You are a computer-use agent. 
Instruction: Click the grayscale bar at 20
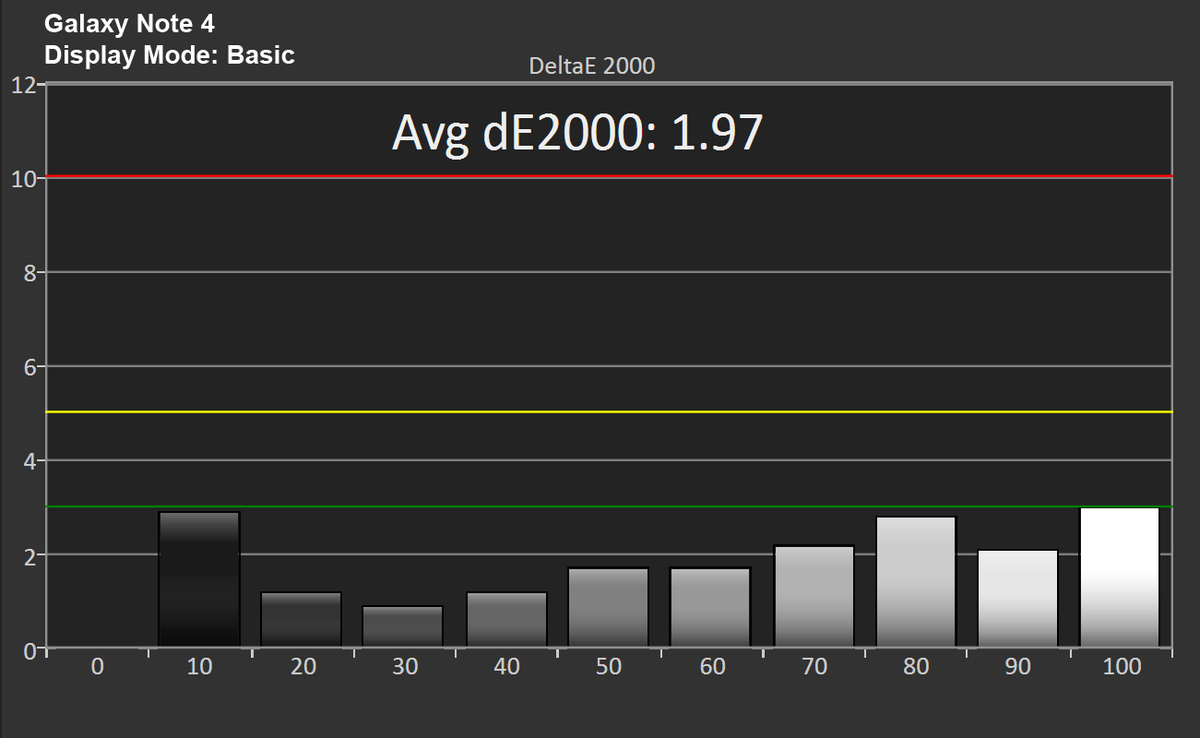pos(301,619)
